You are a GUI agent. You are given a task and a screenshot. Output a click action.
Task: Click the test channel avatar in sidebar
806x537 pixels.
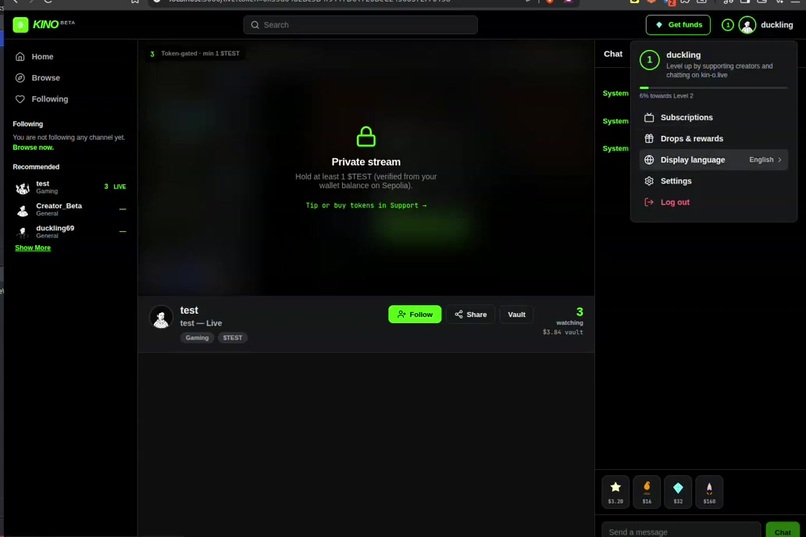tap(22, 188)
